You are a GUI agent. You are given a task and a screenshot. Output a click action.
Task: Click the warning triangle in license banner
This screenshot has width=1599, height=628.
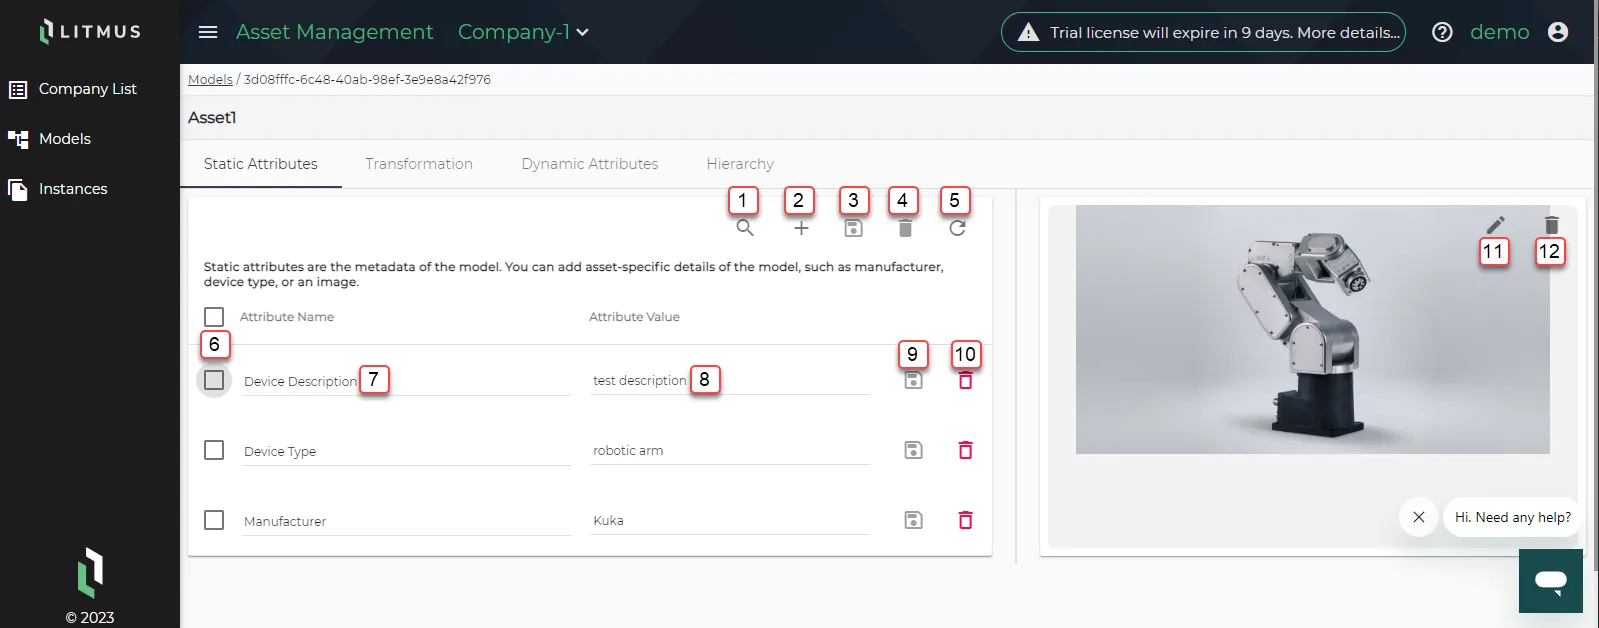[1028, 33]
